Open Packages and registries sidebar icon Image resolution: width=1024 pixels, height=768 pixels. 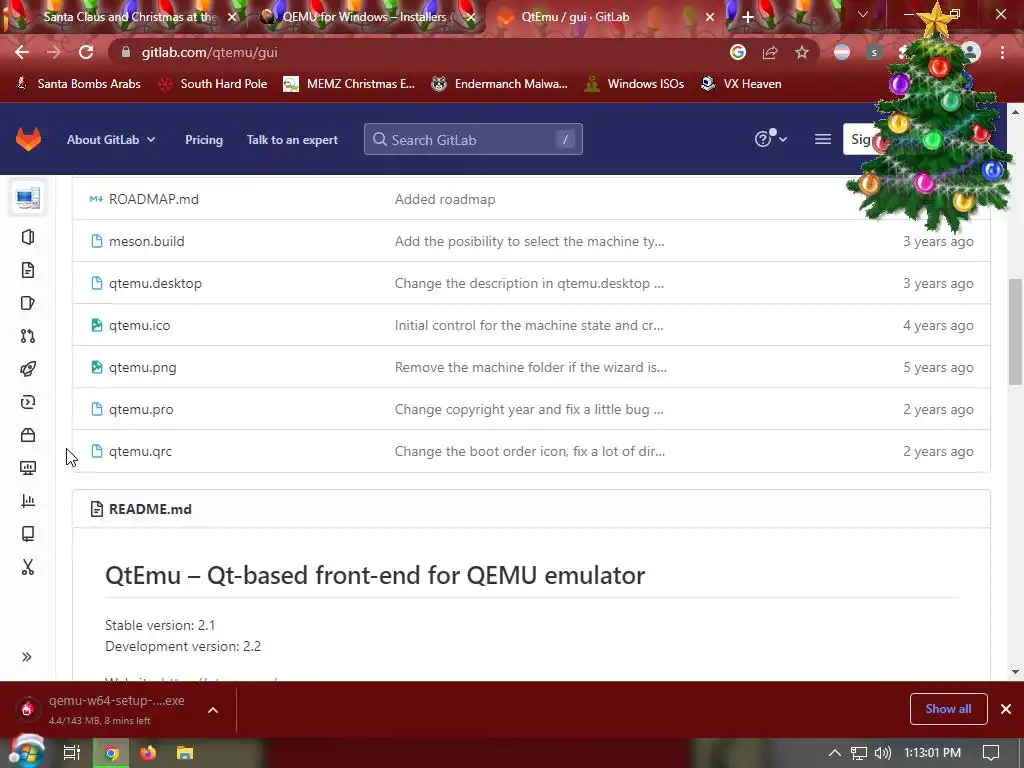pos(28,435)
